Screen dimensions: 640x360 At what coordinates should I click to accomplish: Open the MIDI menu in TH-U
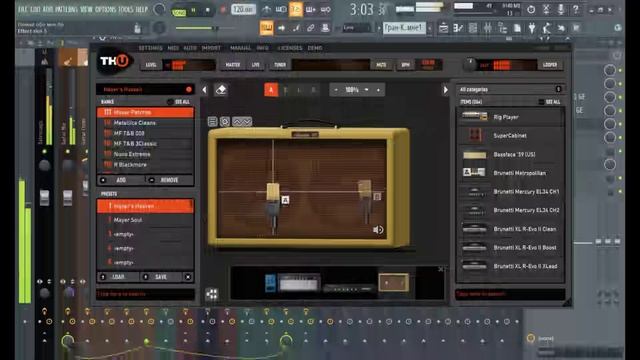click(173, 48)
